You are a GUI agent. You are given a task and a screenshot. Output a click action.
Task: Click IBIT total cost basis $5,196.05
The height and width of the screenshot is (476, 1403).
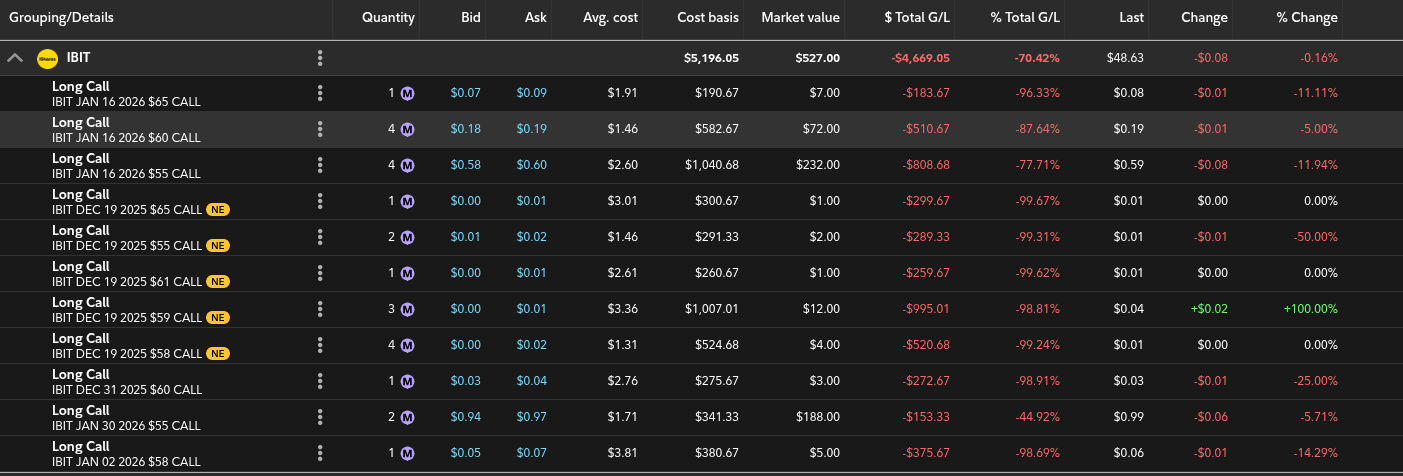click(711, 58)
